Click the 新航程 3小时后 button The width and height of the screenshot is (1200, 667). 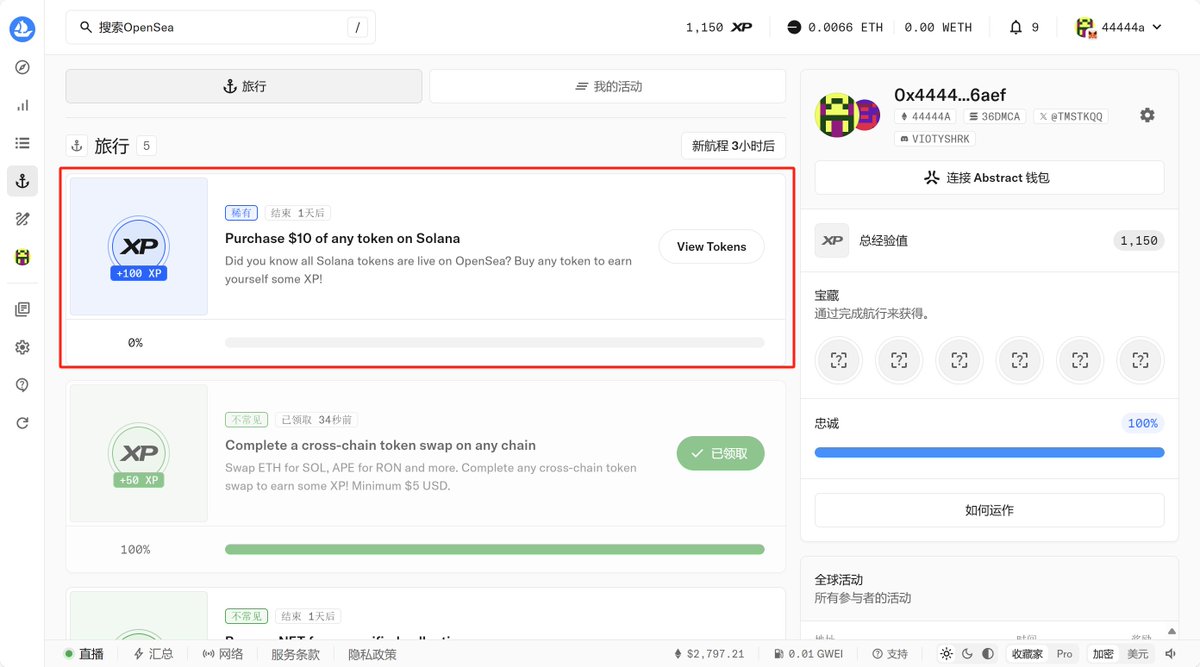click(x=733, y=146)
